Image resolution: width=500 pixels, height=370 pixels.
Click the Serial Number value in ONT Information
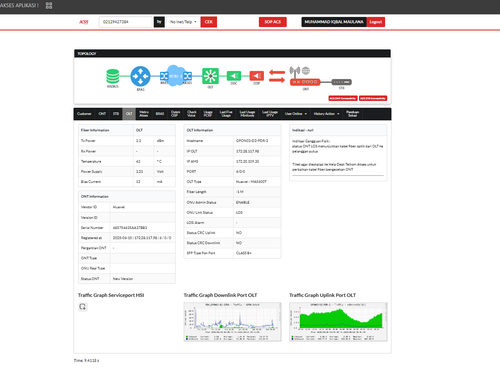pos(130,228)
